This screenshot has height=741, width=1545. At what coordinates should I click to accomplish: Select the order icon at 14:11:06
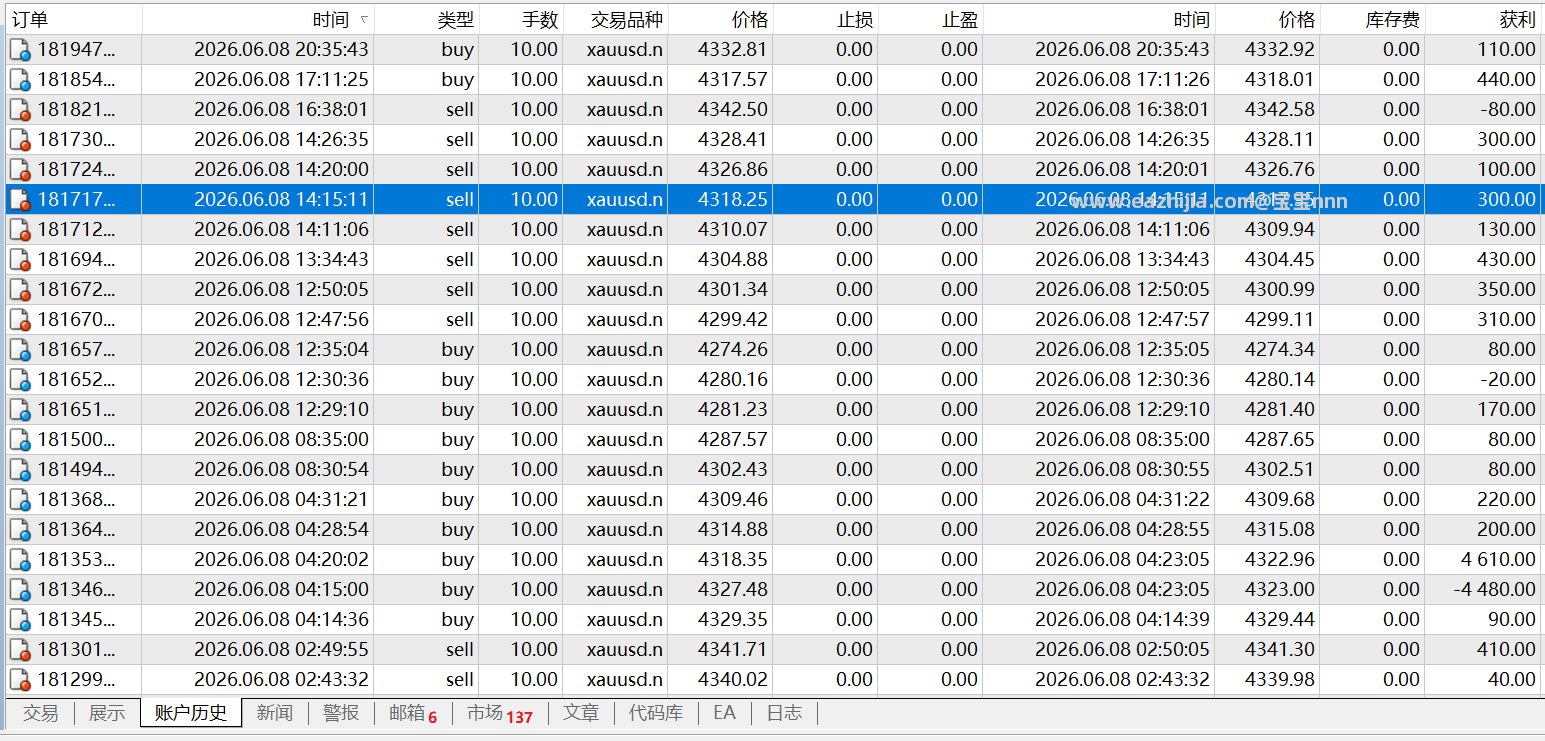click(x=19, y=230)
